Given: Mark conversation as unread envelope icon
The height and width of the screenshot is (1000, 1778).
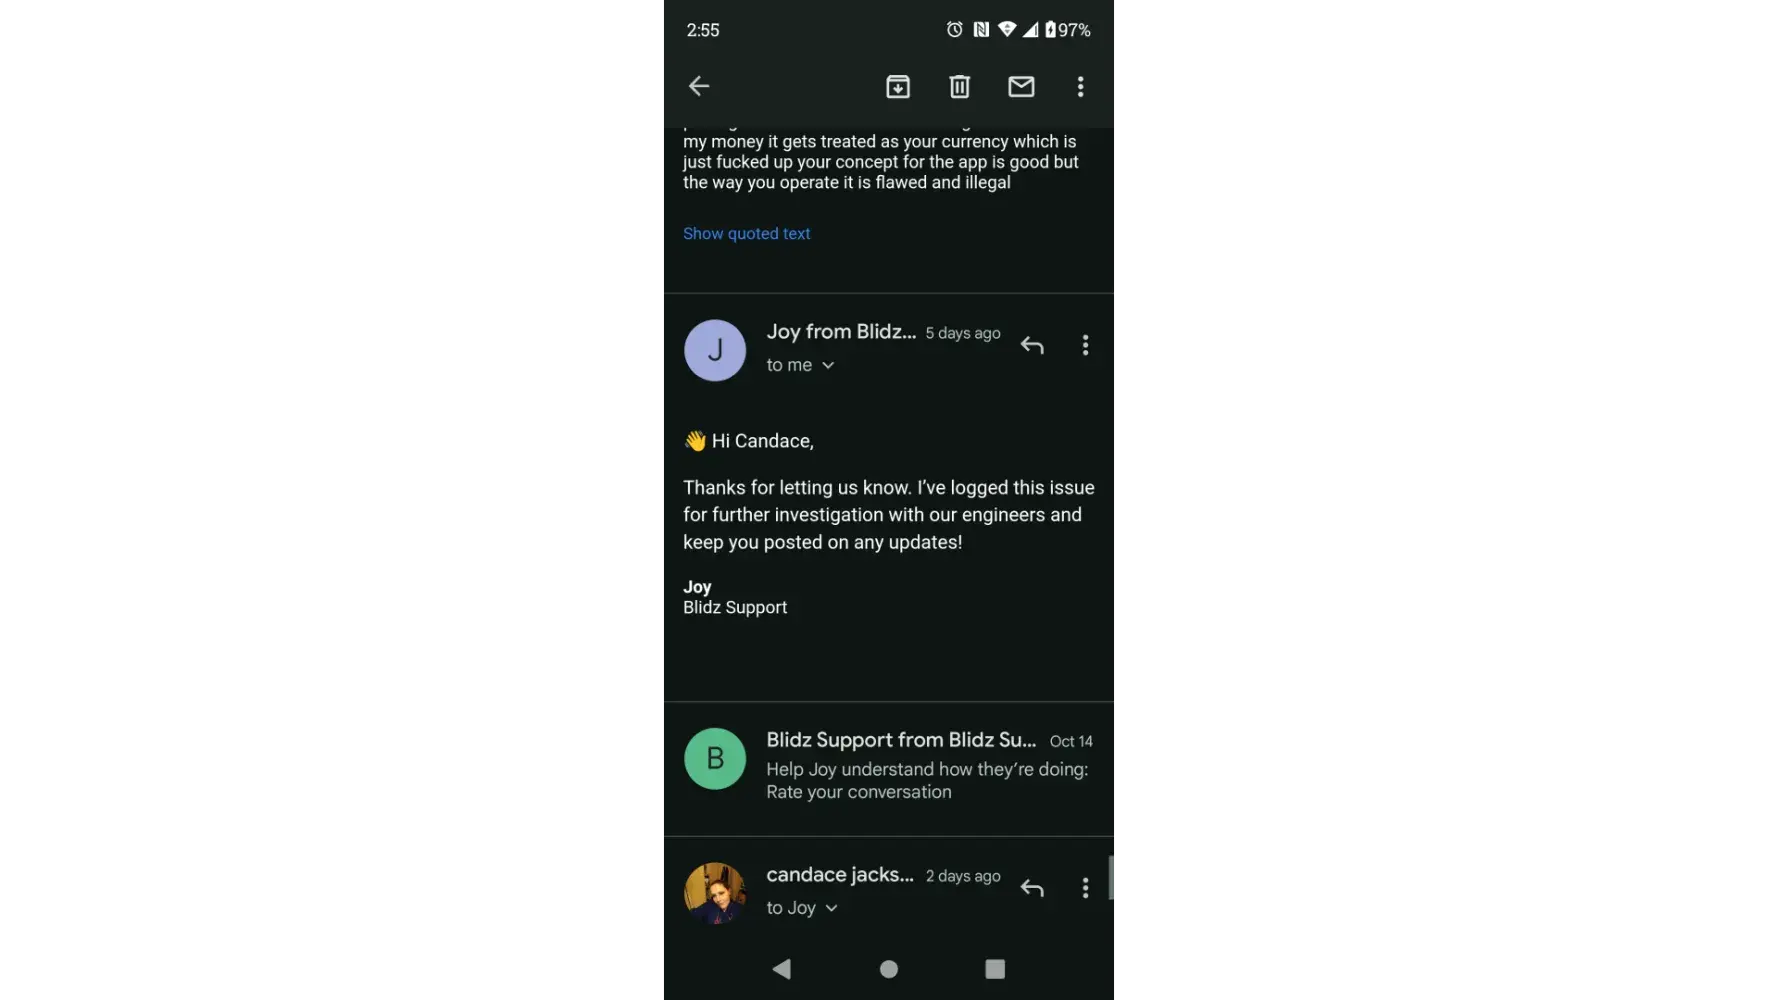Looking at the screenshot, I should pyautogui.click(x=1021, y=87).
